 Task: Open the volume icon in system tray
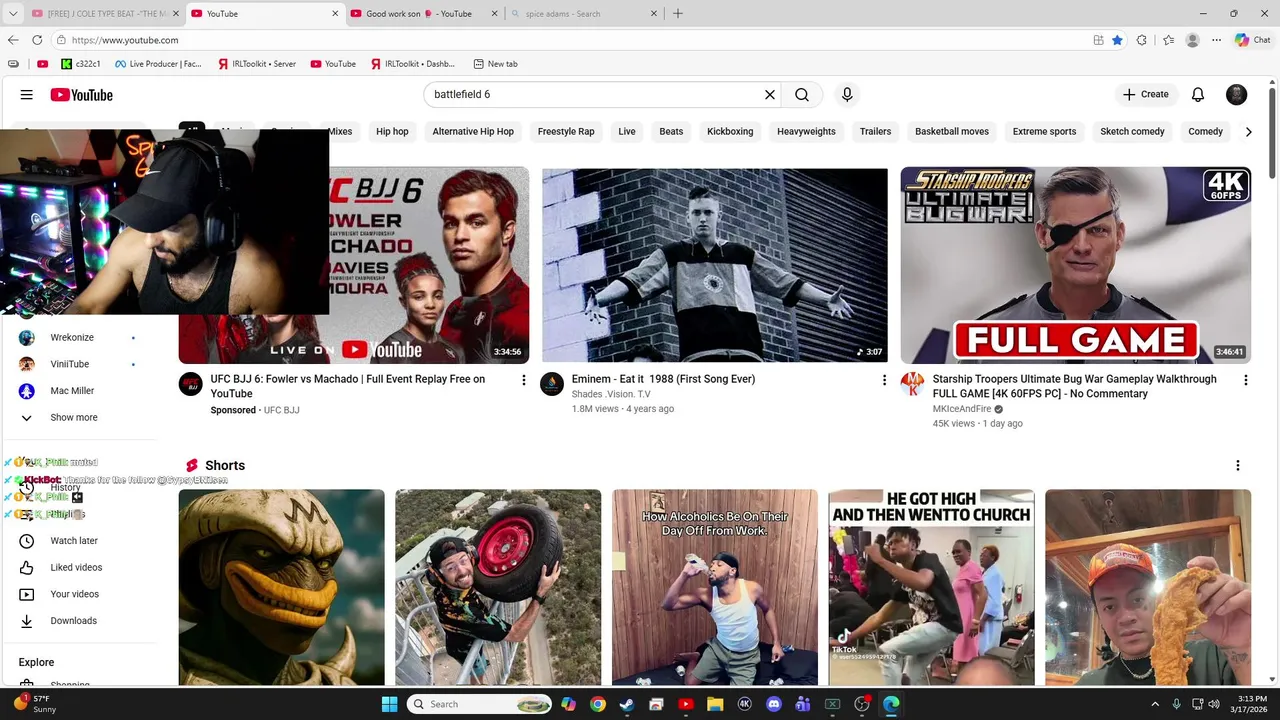point(1214,704)
